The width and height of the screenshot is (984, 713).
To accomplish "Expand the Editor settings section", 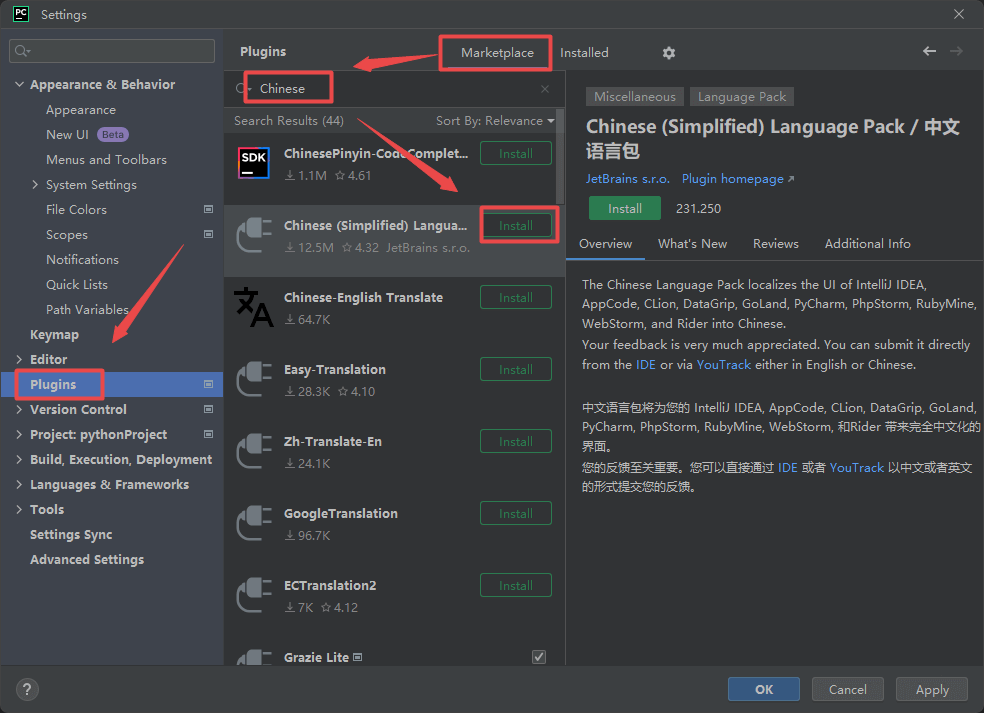I will 20,359.
